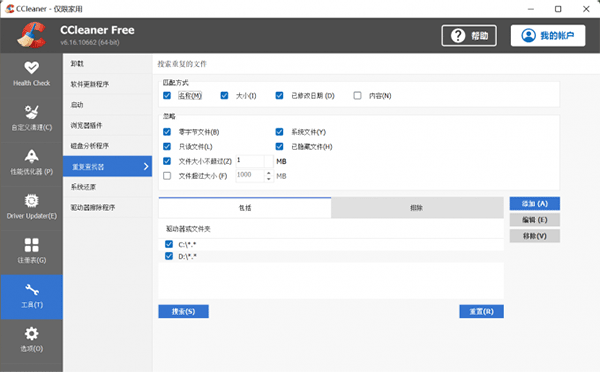Image resolution: width=600 pixels, height=372 pixels.
Task: Open the 卸载 uninstall tool
Action: pos(108,64)
